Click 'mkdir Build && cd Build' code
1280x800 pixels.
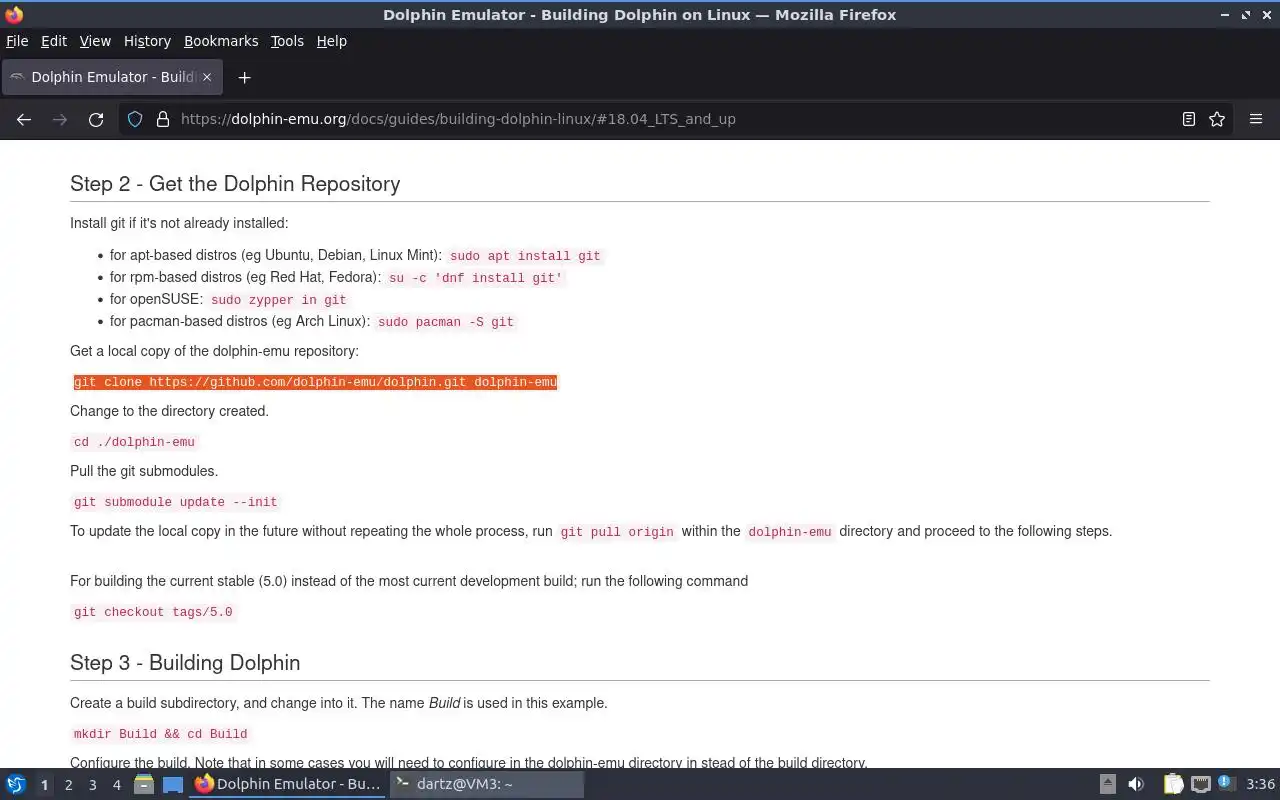160,734
